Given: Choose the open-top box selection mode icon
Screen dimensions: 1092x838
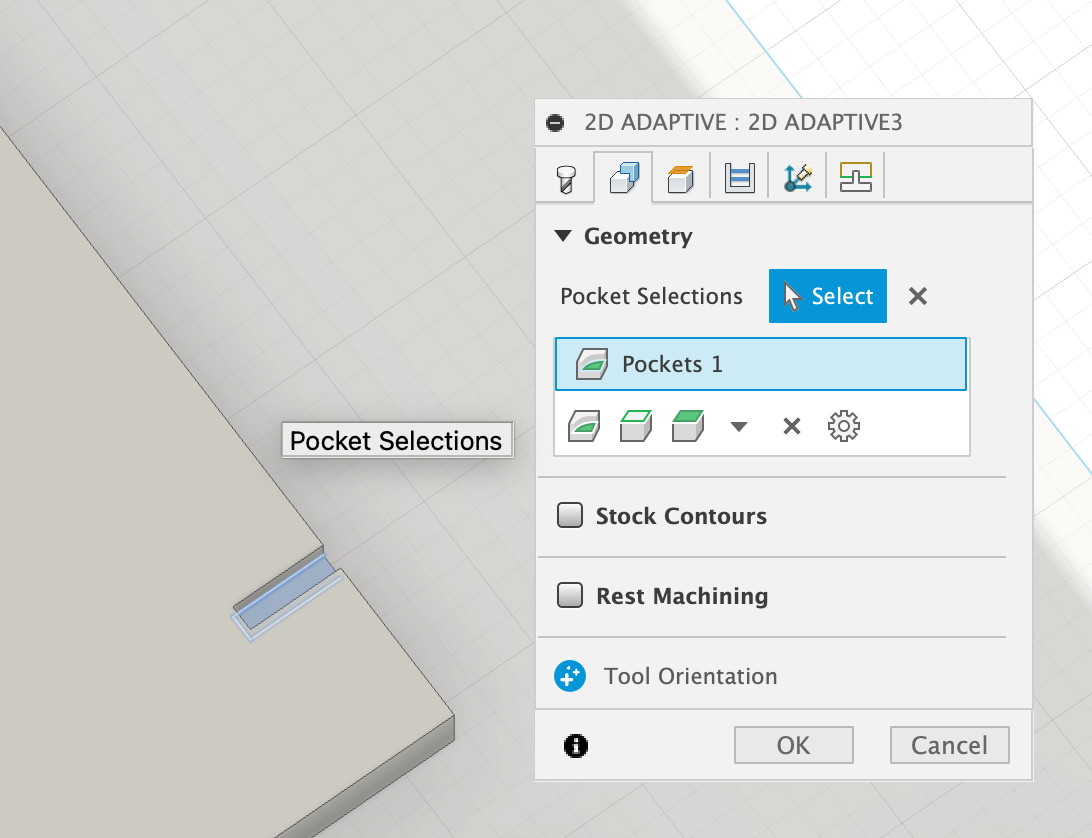Looking at the screenshot, I should click(636, 425).
